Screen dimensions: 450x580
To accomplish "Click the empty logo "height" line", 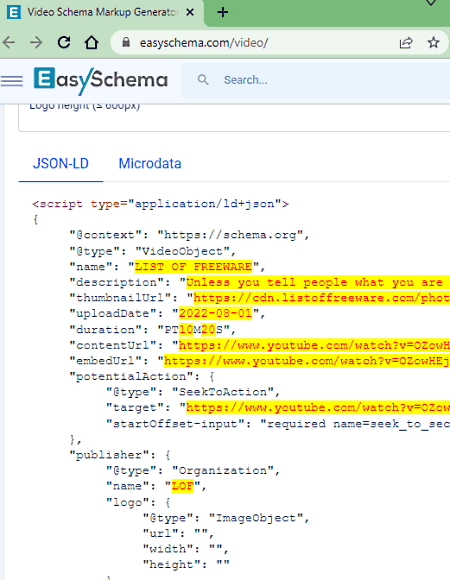I will [186, 565].
